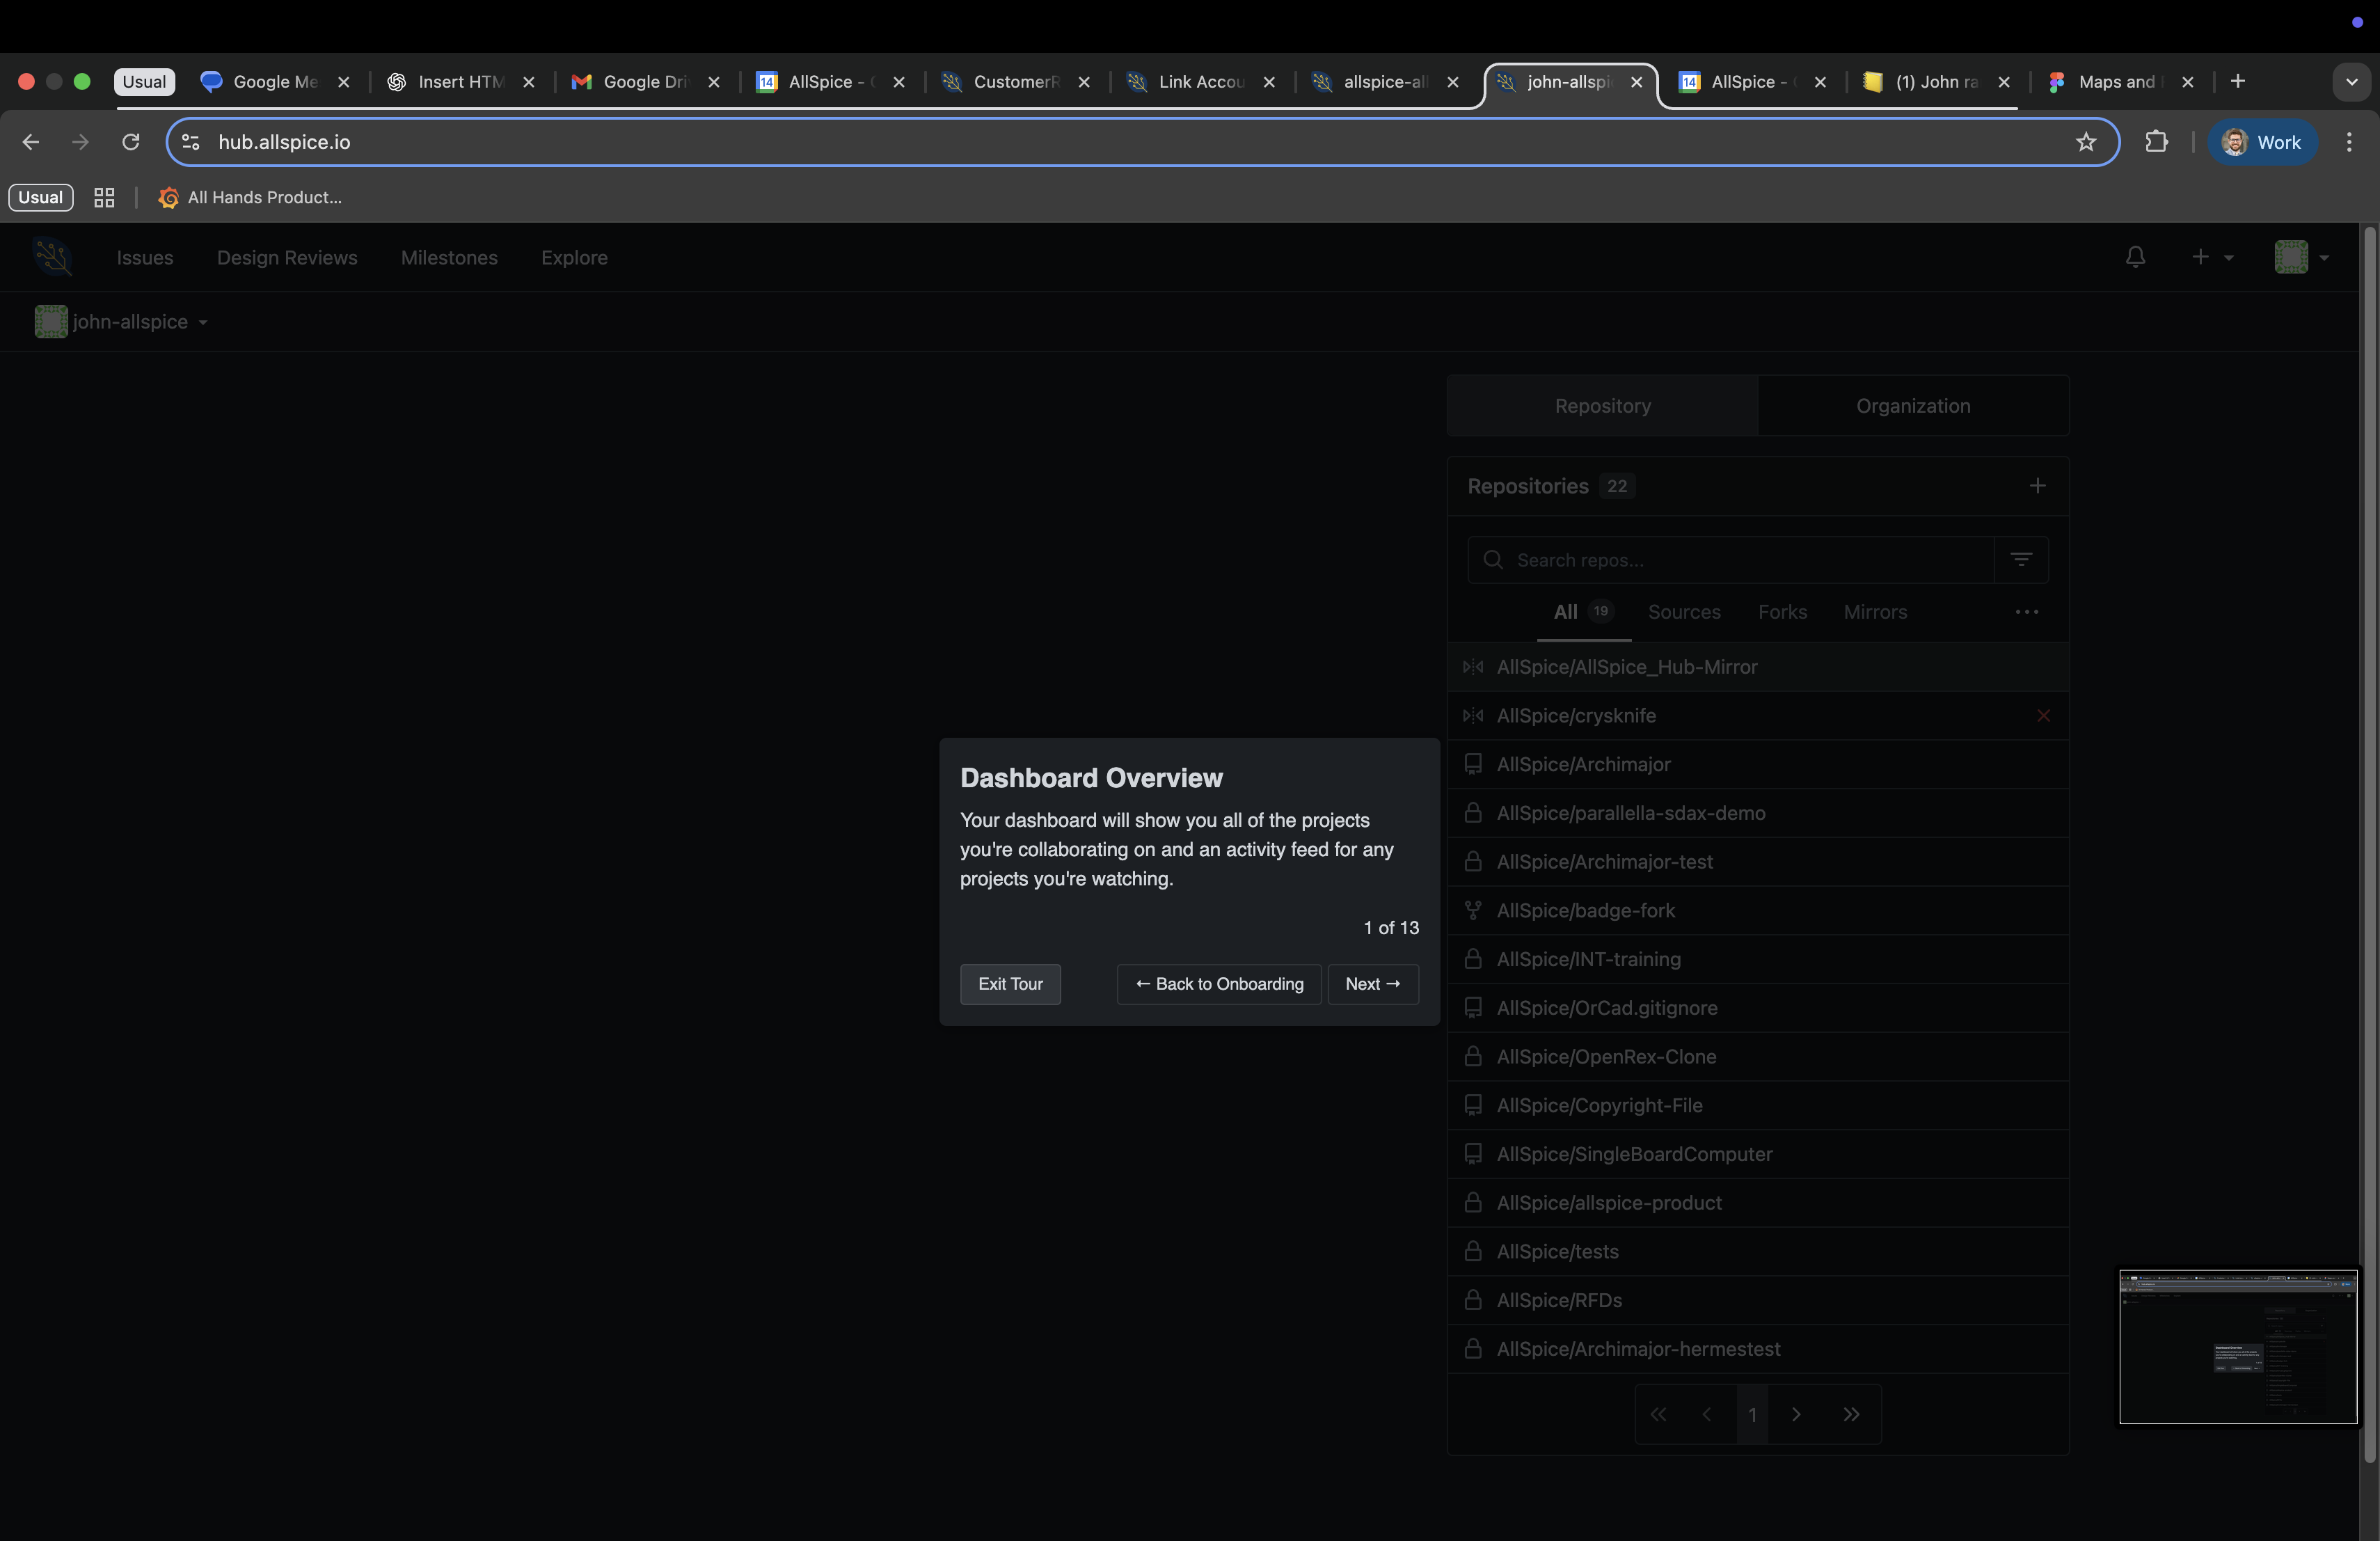Add a new repository with plus icon
The width and height of the screenshot is (2380, 1541).
click(2037, 486)
